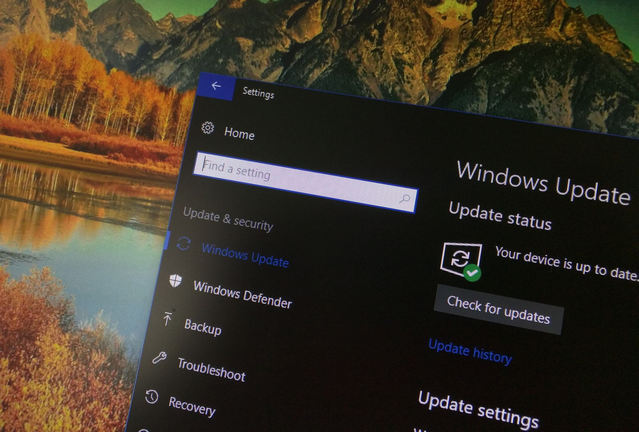The height and width of the screenshot is (432, 639).
Task: Click Check for updates button
Action: click(x=499, y=309)
